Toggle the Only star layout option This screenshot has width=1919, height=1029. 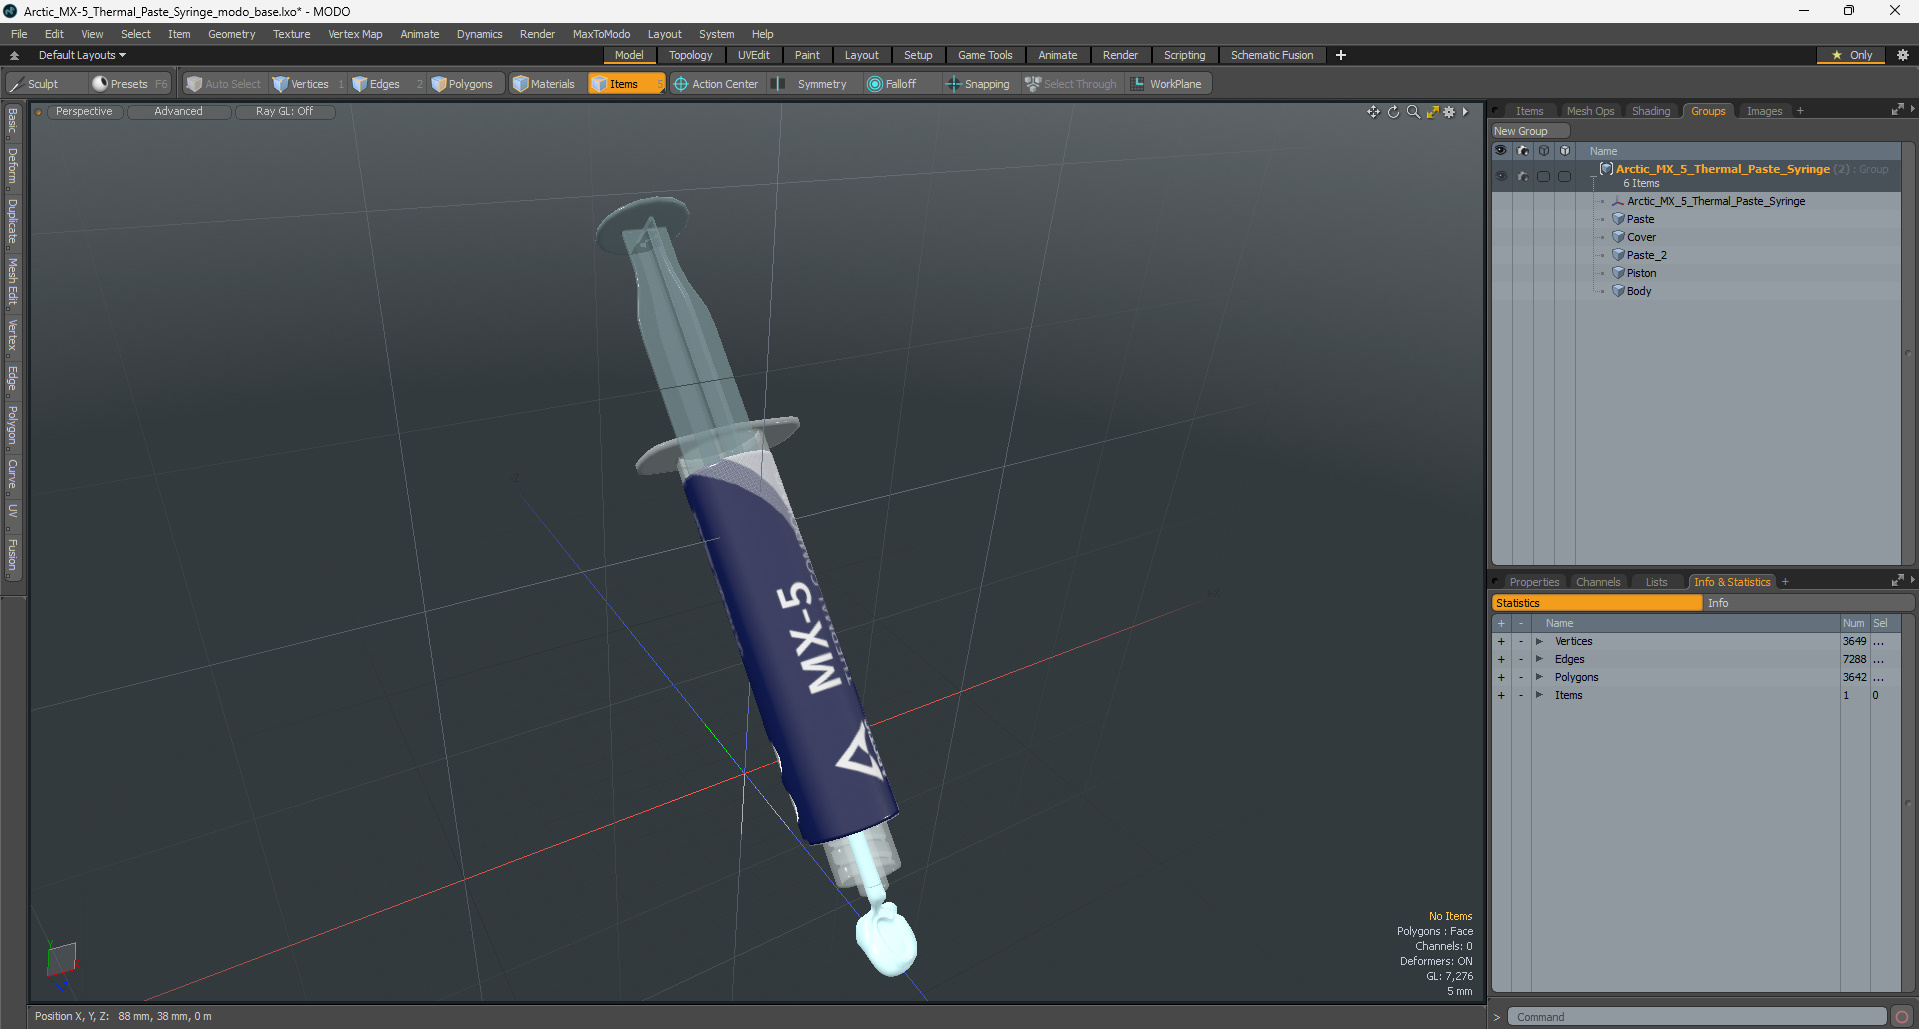[1851, 55]
